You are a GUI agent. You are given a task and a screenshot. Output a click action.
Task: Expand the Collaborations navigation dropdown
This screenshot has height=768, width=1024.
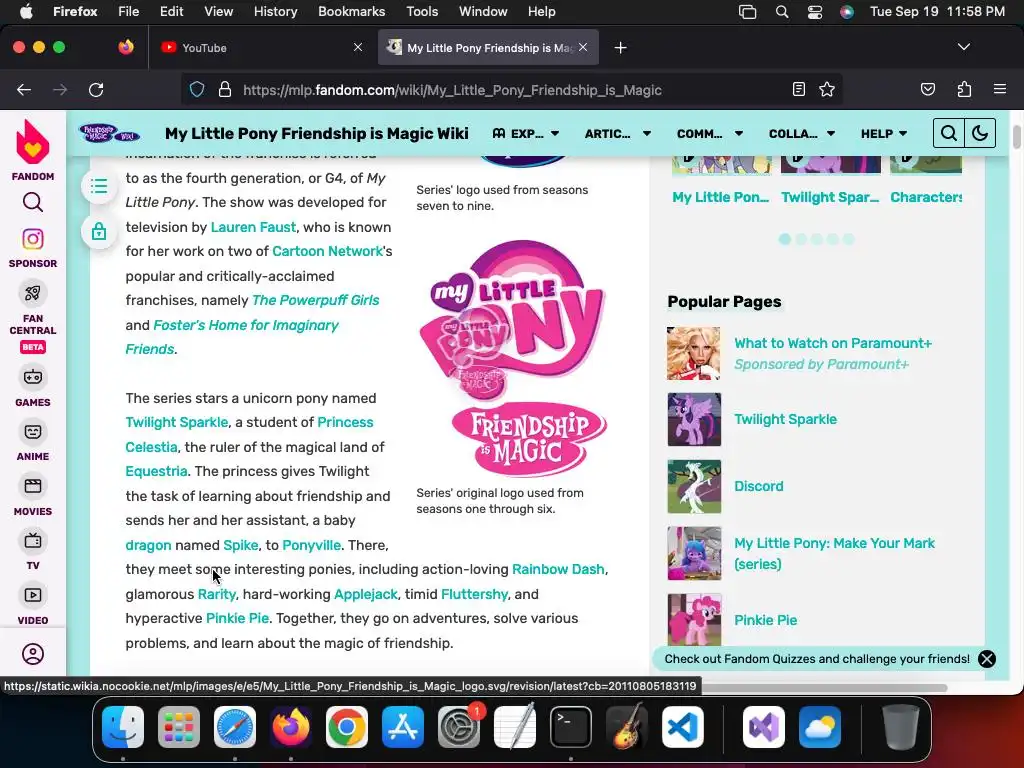tap(802, 133)
